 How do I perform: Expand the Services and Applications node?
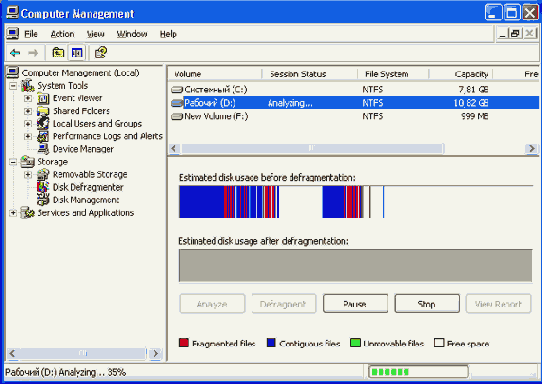tap(13, 213)
